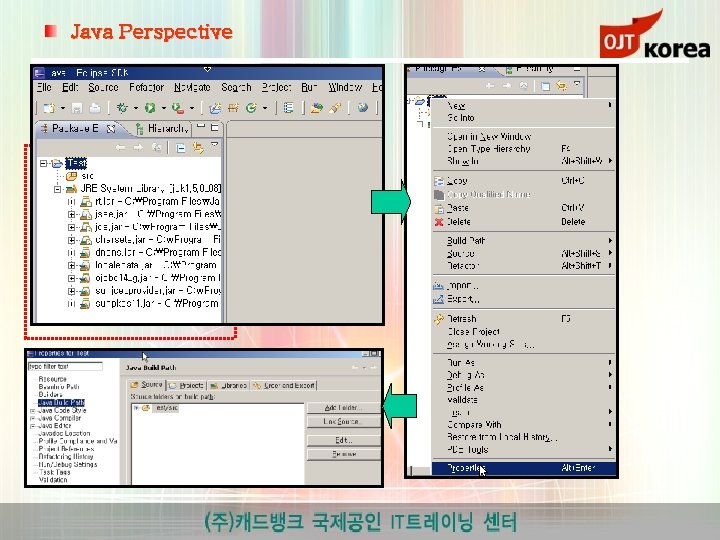Switch to Order and Export tab

tap(284, 385)
